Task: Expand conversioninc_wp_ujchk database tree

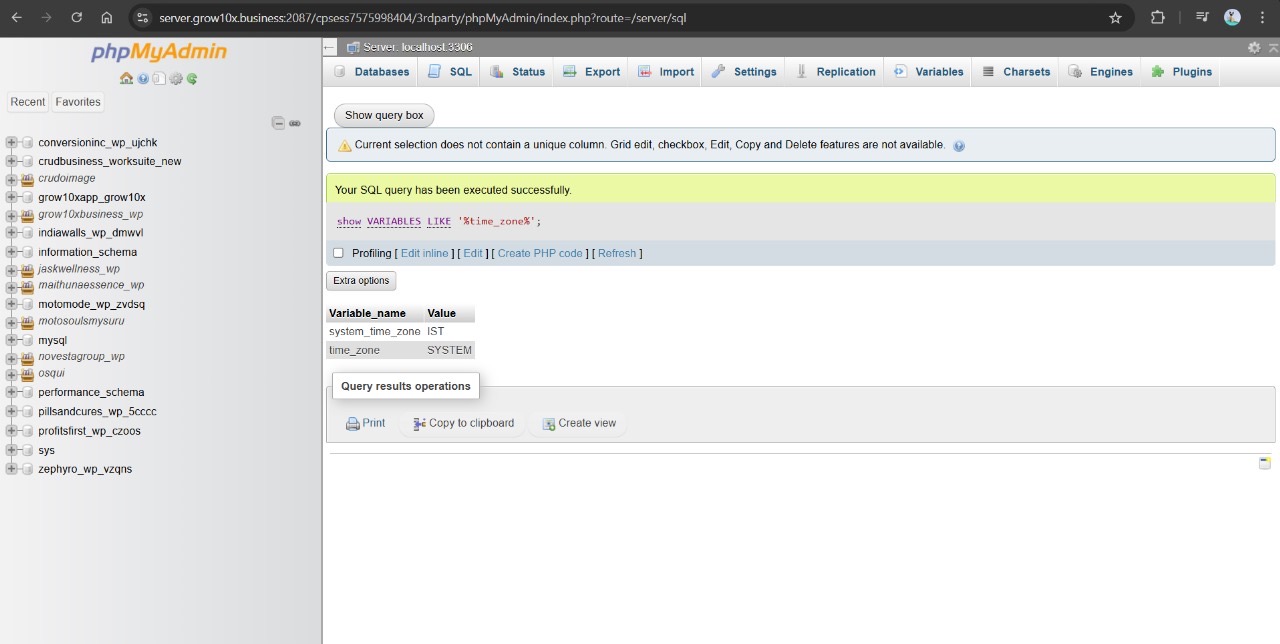Action: coord(12,143)
